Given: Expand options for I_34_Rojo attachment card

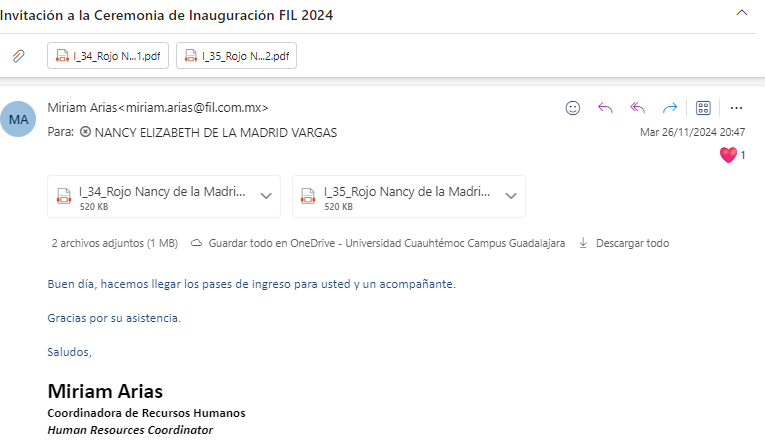Looking at the screenshot, I should coord(266,196).
